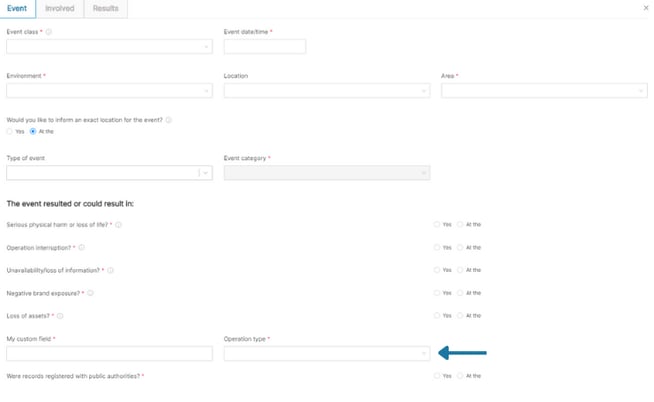Select Yes for Serious physical harm
Viewport: 654px width, 402px height.
(x=437, y=225)
